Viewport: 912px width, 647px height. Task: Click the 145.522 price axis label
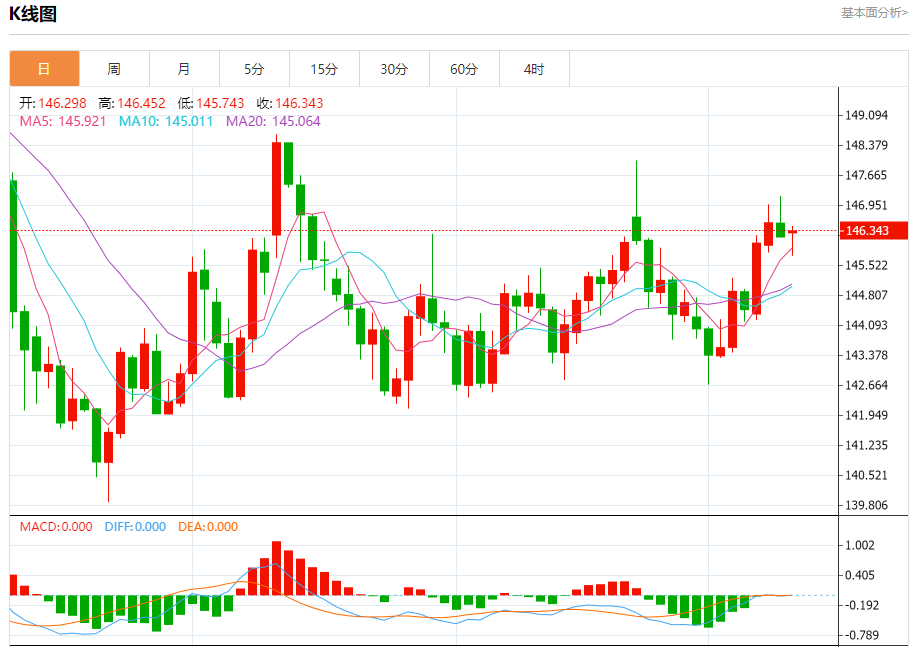tap(866, 265)
